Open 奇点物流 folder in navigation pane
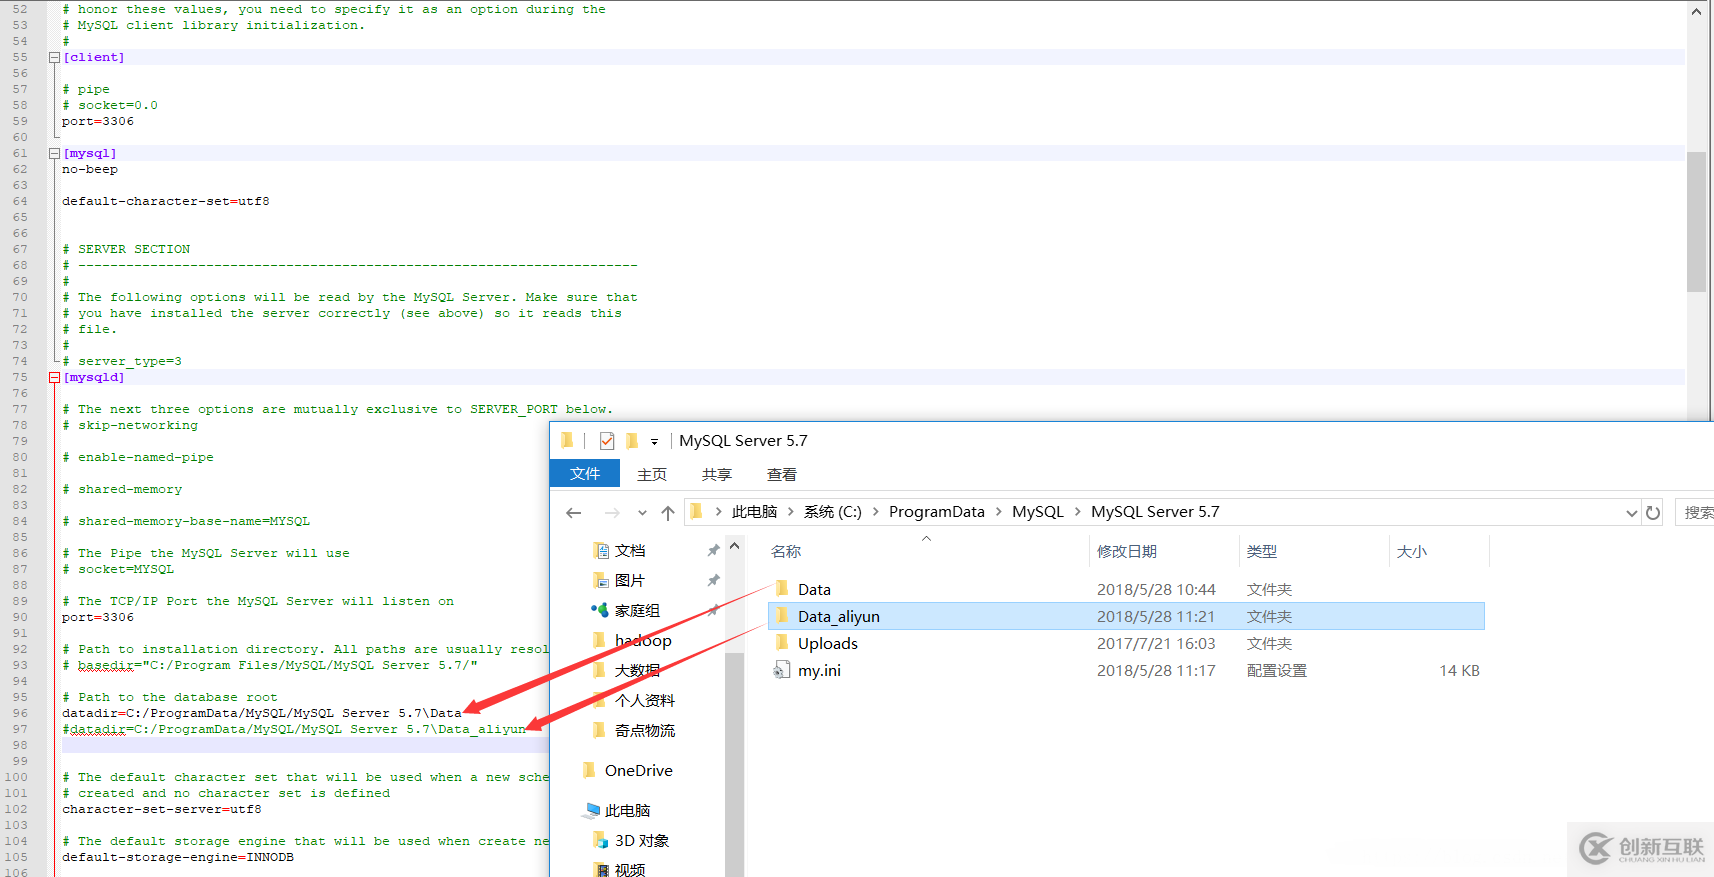1714x877 pixels. pyautogui.click(x=645, y=731)
